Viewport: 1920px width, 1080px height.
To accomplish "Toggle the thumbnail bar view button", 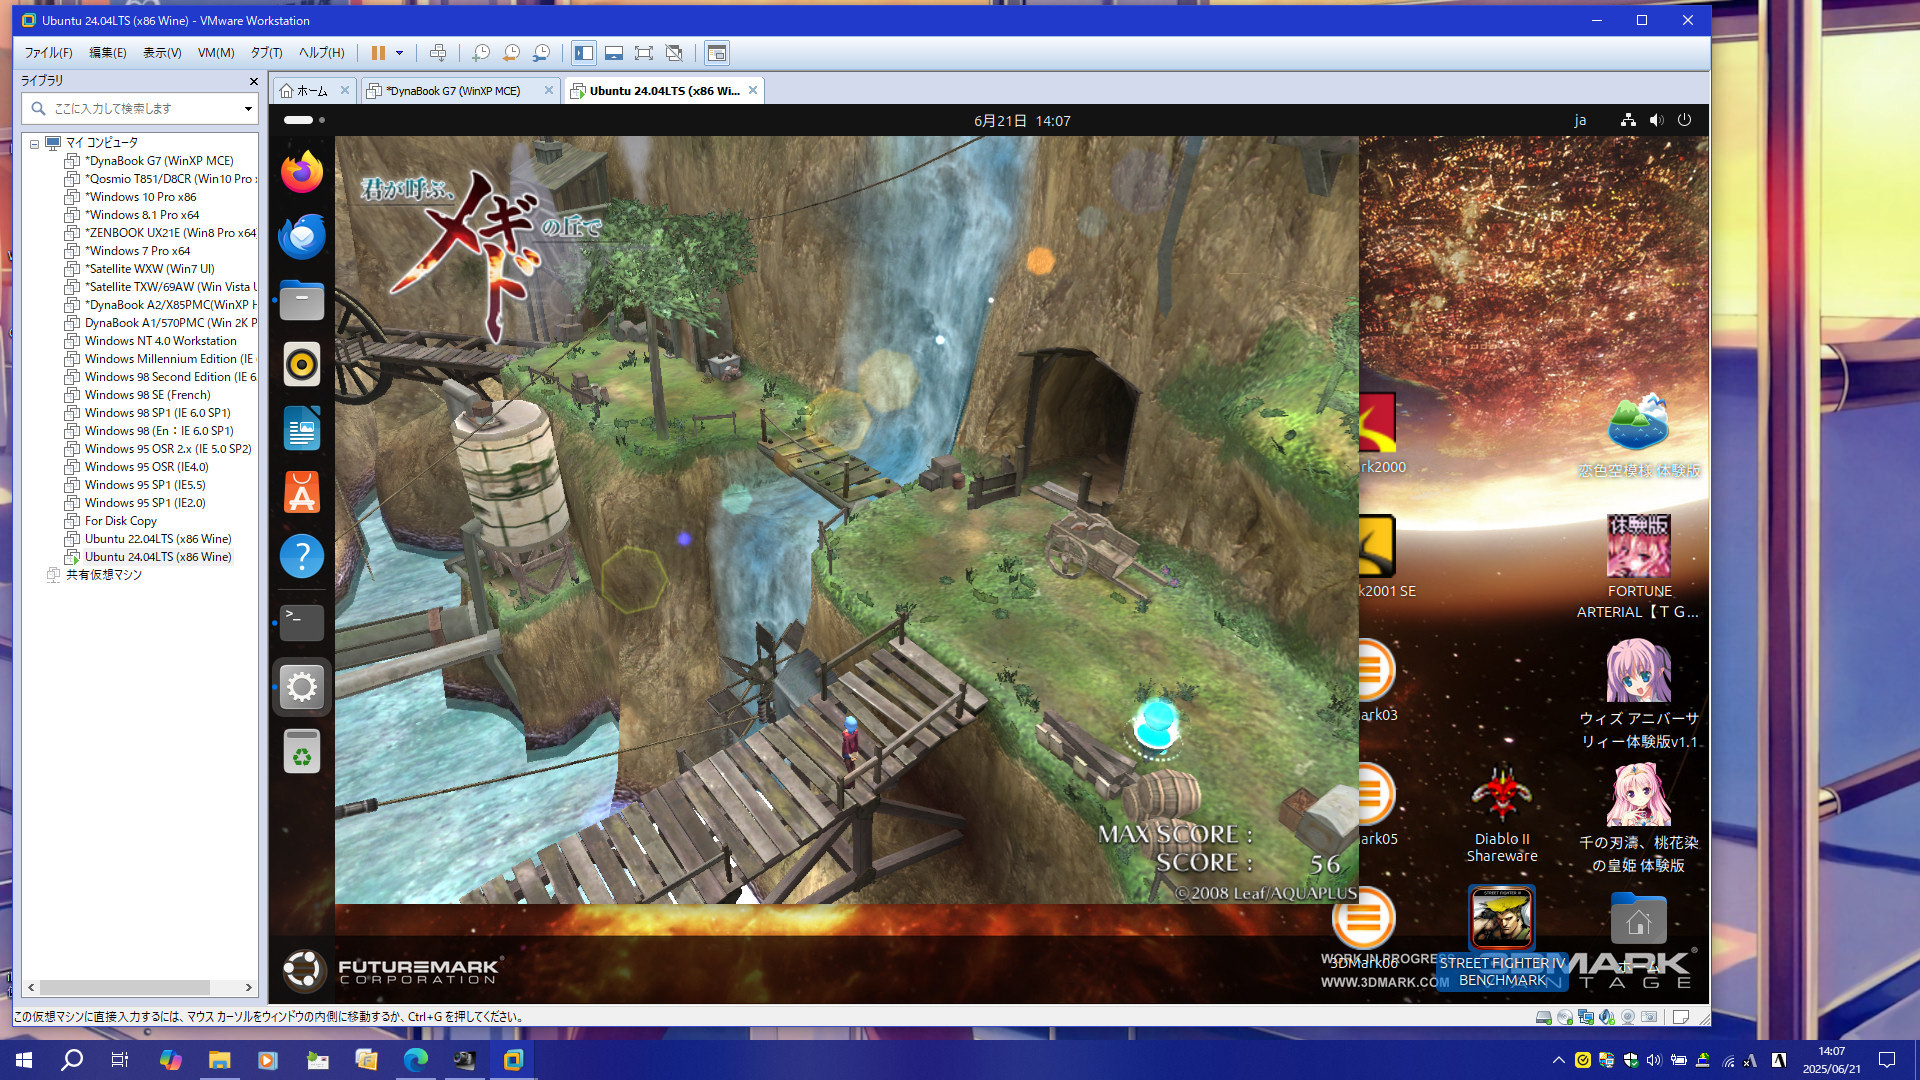I will pos(614,53).
